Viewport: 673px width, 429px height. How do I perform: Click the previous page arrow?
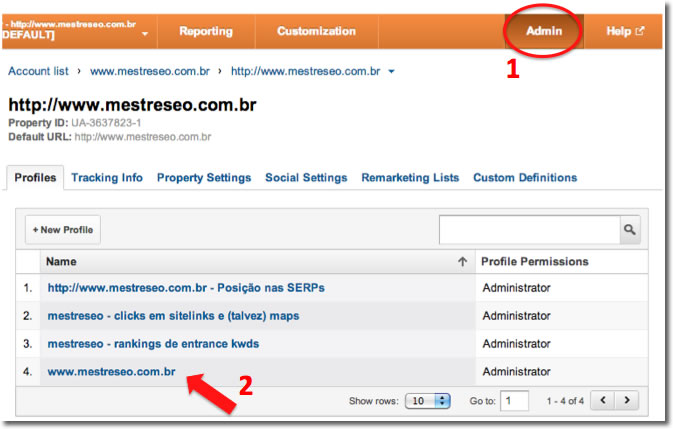[602, 400]
